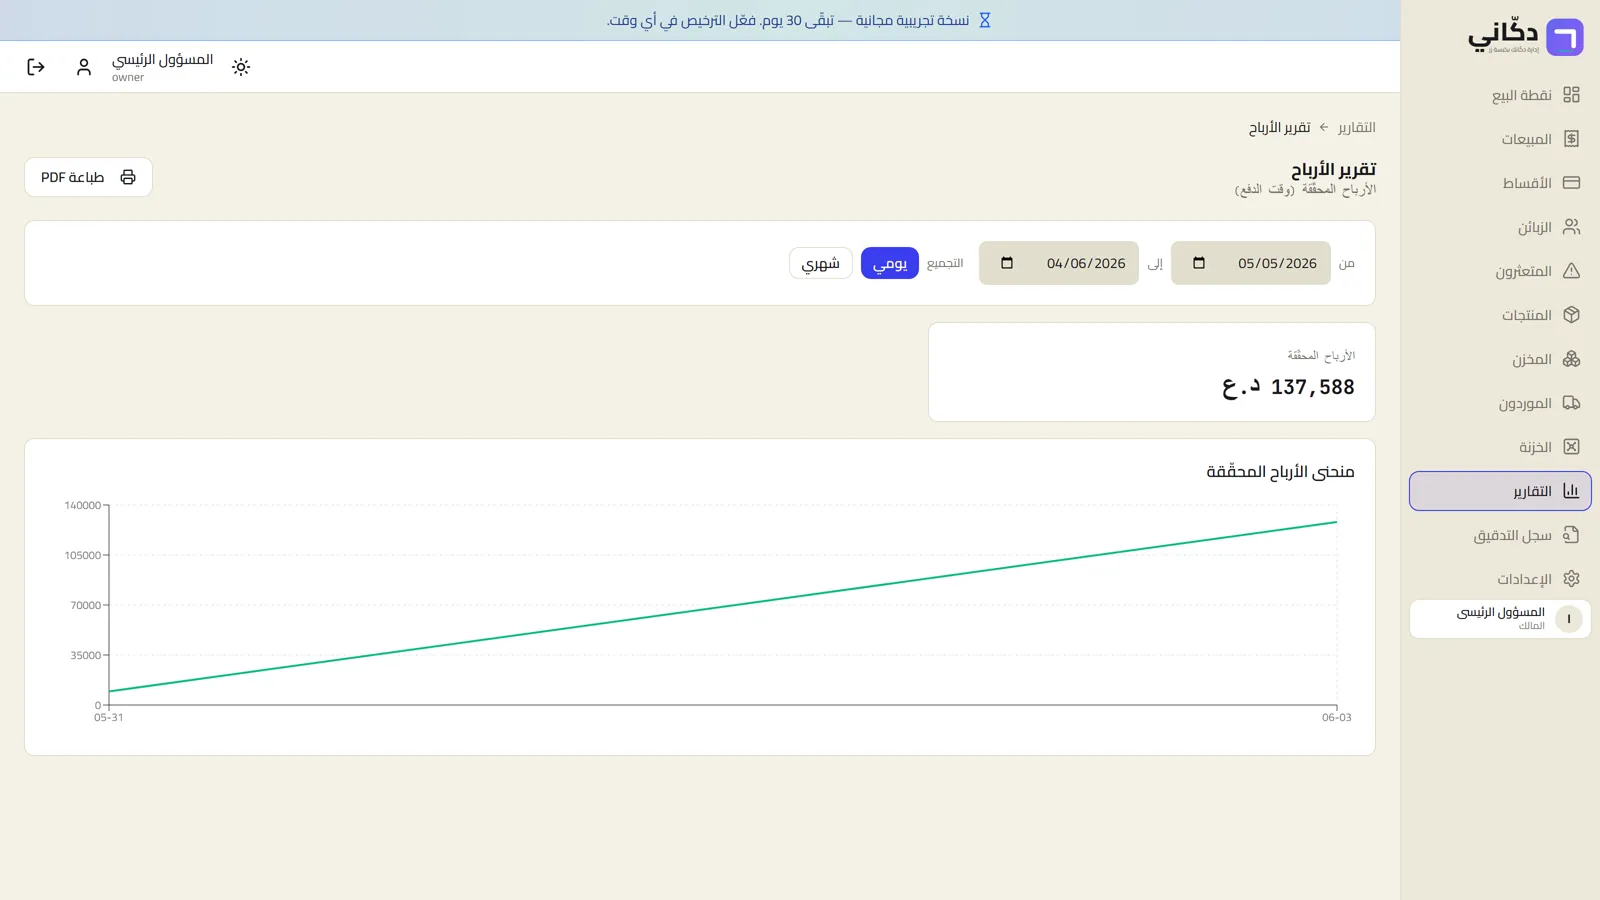1600x900 pixels.
Task: Toggle the light/dark theme sun icon
Action: click(x=241, y=67)
